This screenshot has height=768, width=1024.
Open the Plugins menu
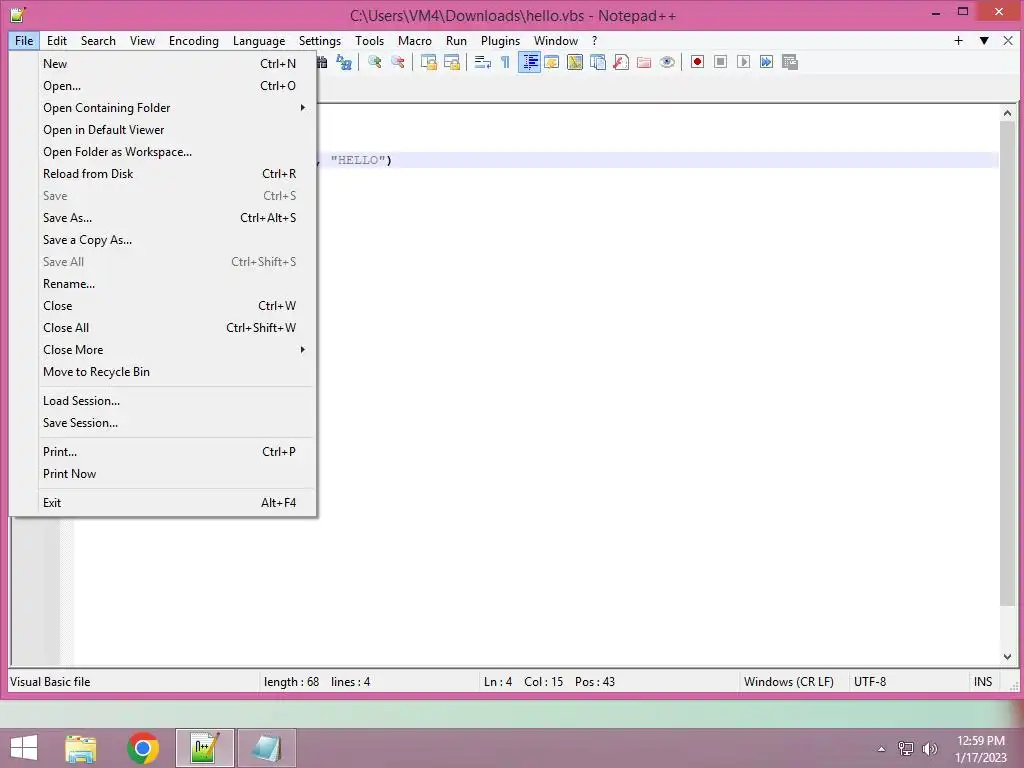pyautogui.click(x=500, y=40)
